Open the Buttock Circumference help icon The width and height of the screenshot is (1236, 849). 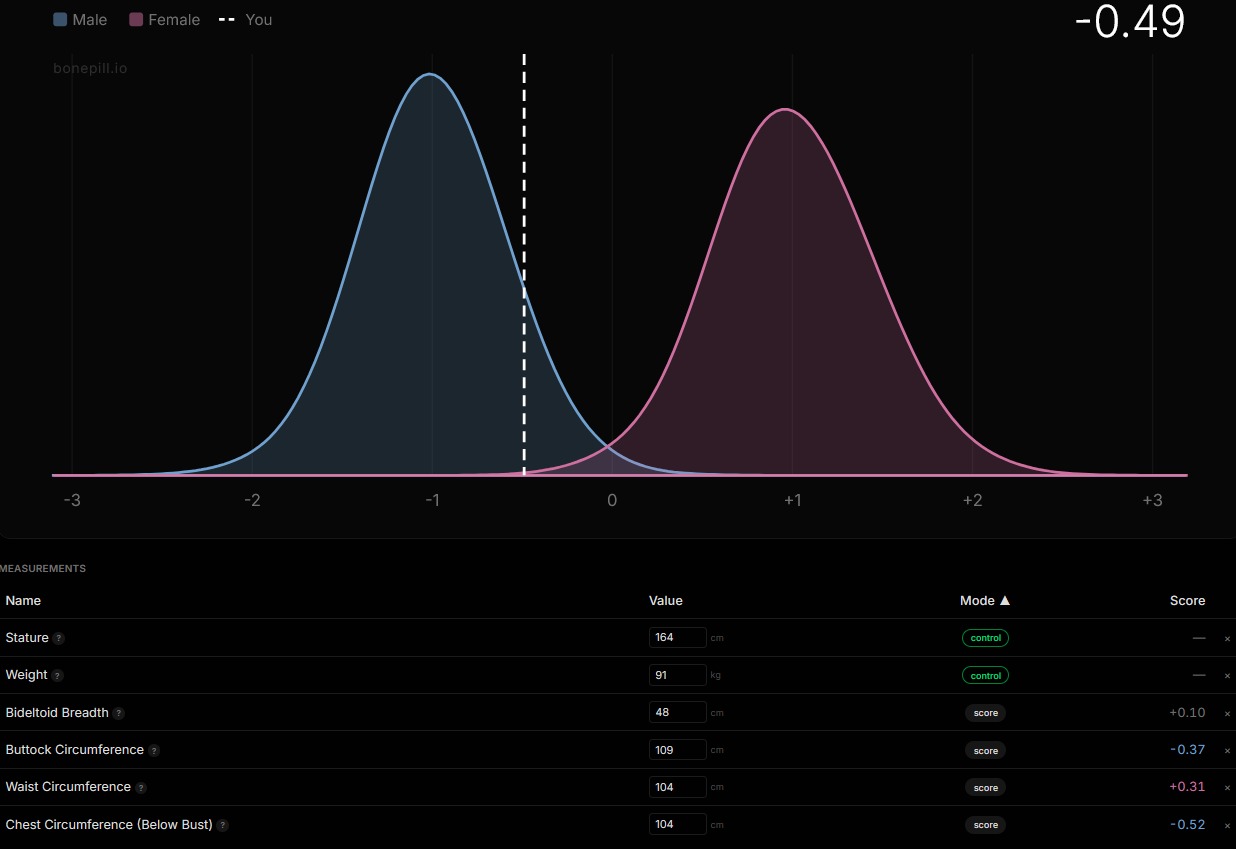click(x=154, y=750)
